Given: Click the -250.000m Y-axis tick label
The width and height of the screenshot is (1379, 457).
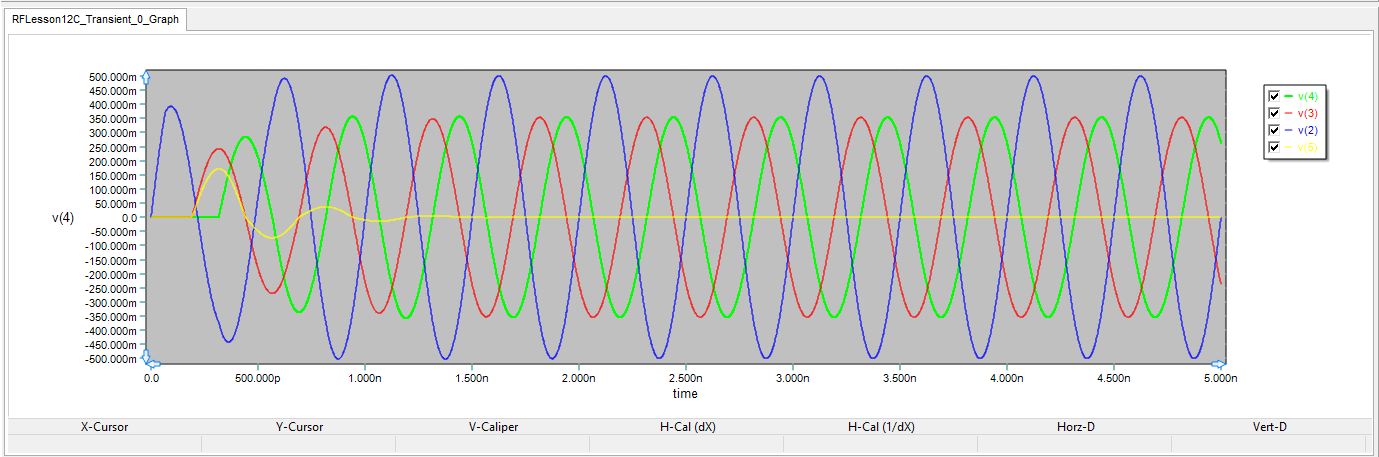Looking at the screenshot, I should pos(112,288).
